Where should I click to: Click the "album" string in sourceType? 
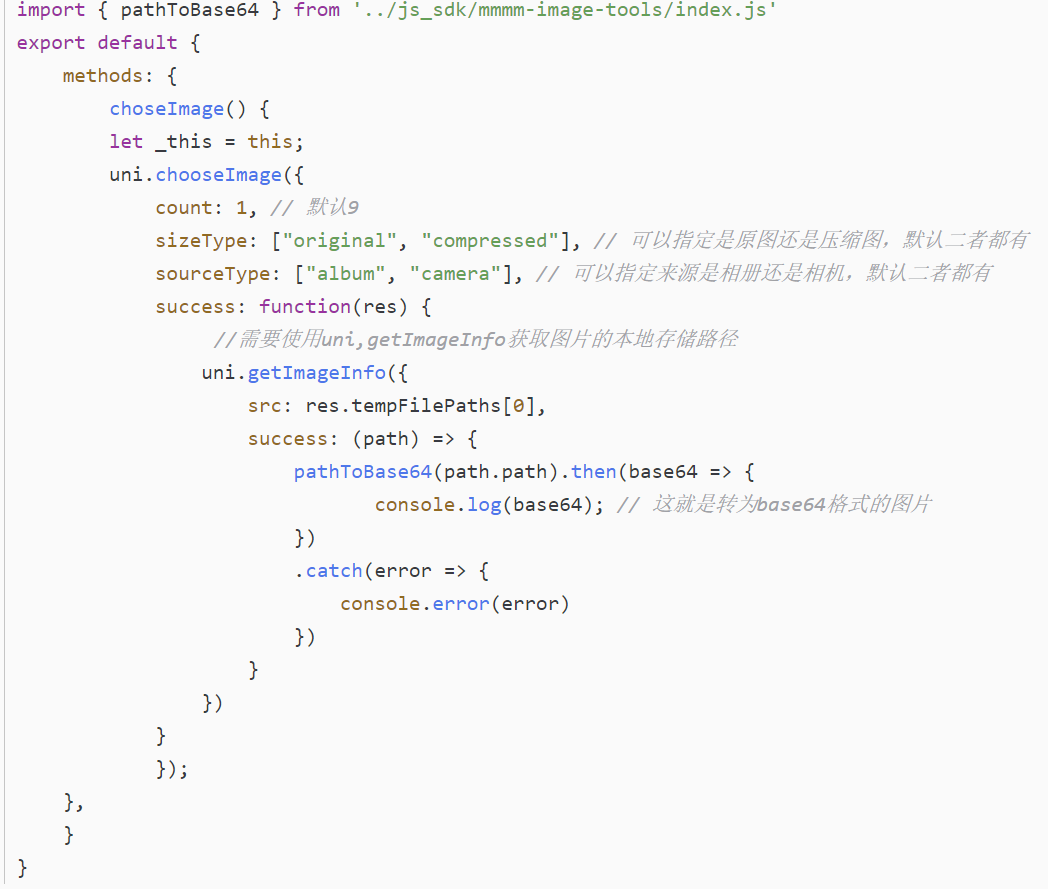[x=346, y=273]
